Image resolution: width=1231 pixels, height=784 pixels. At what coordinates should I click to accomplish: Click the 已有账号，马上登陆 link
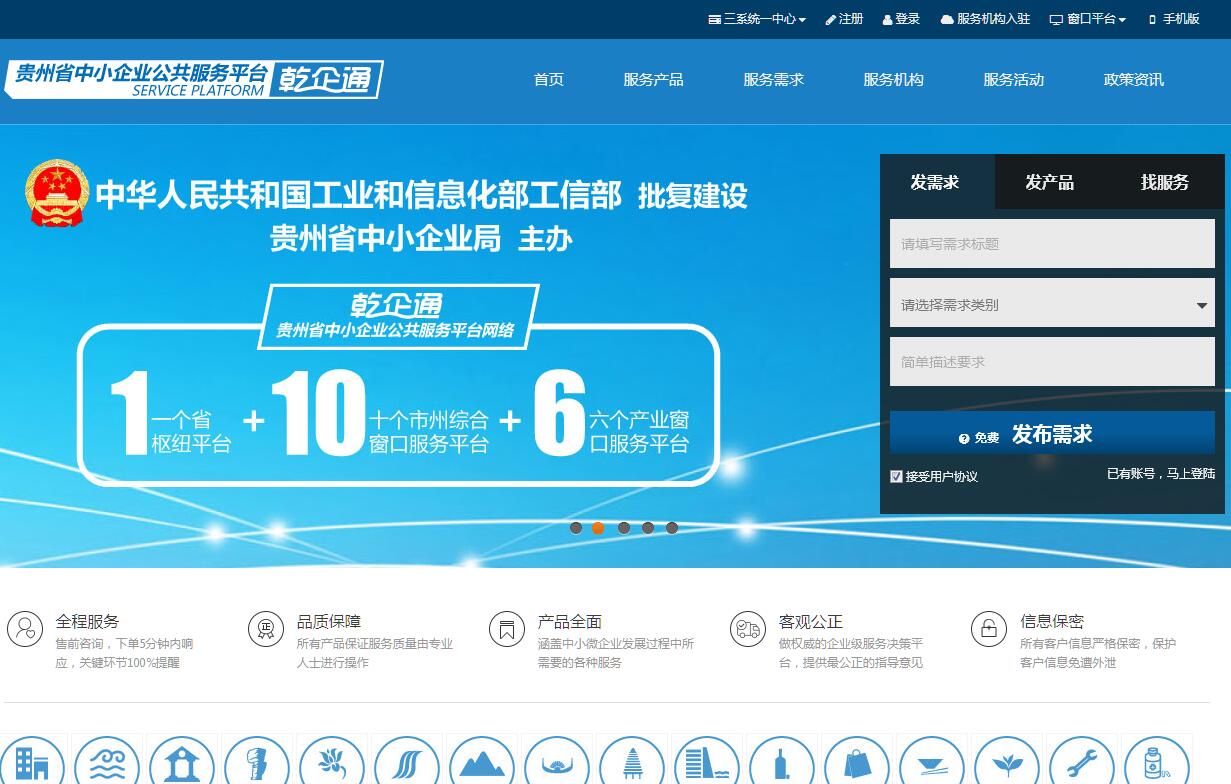(x=1160, y=474)
